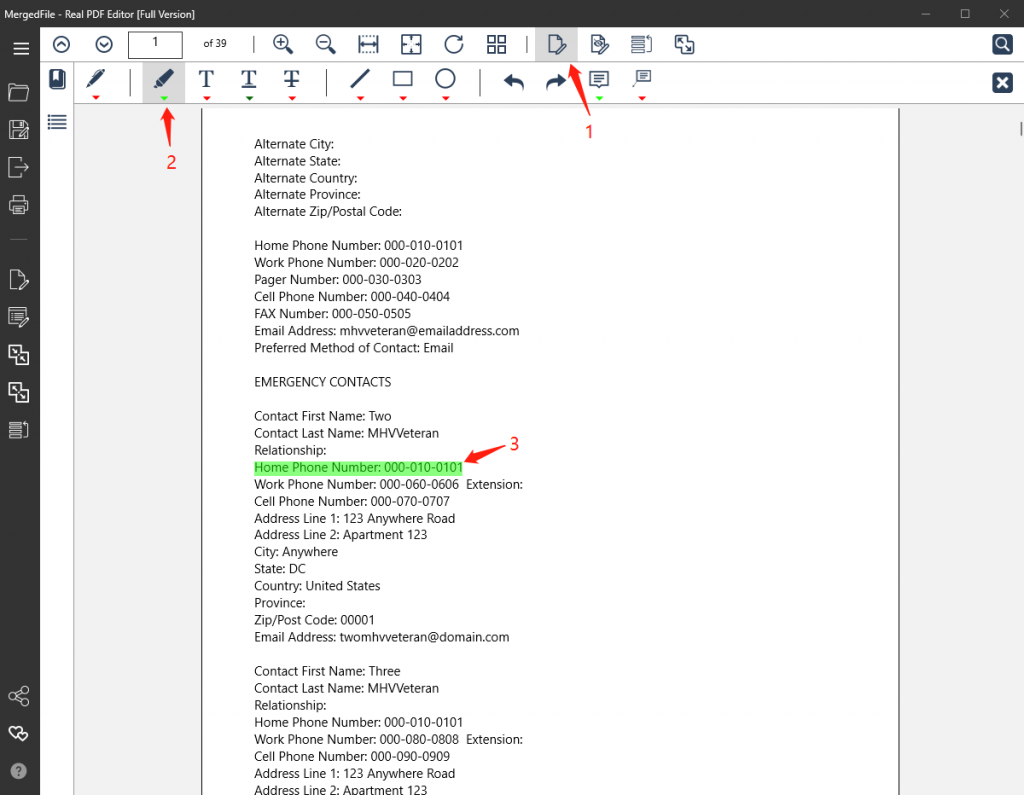Image resolution: width=1024 pixels, height=795 pixels.
Task: Click highlighted green Home Phone Number text
Action: click(x=358, y=467)
